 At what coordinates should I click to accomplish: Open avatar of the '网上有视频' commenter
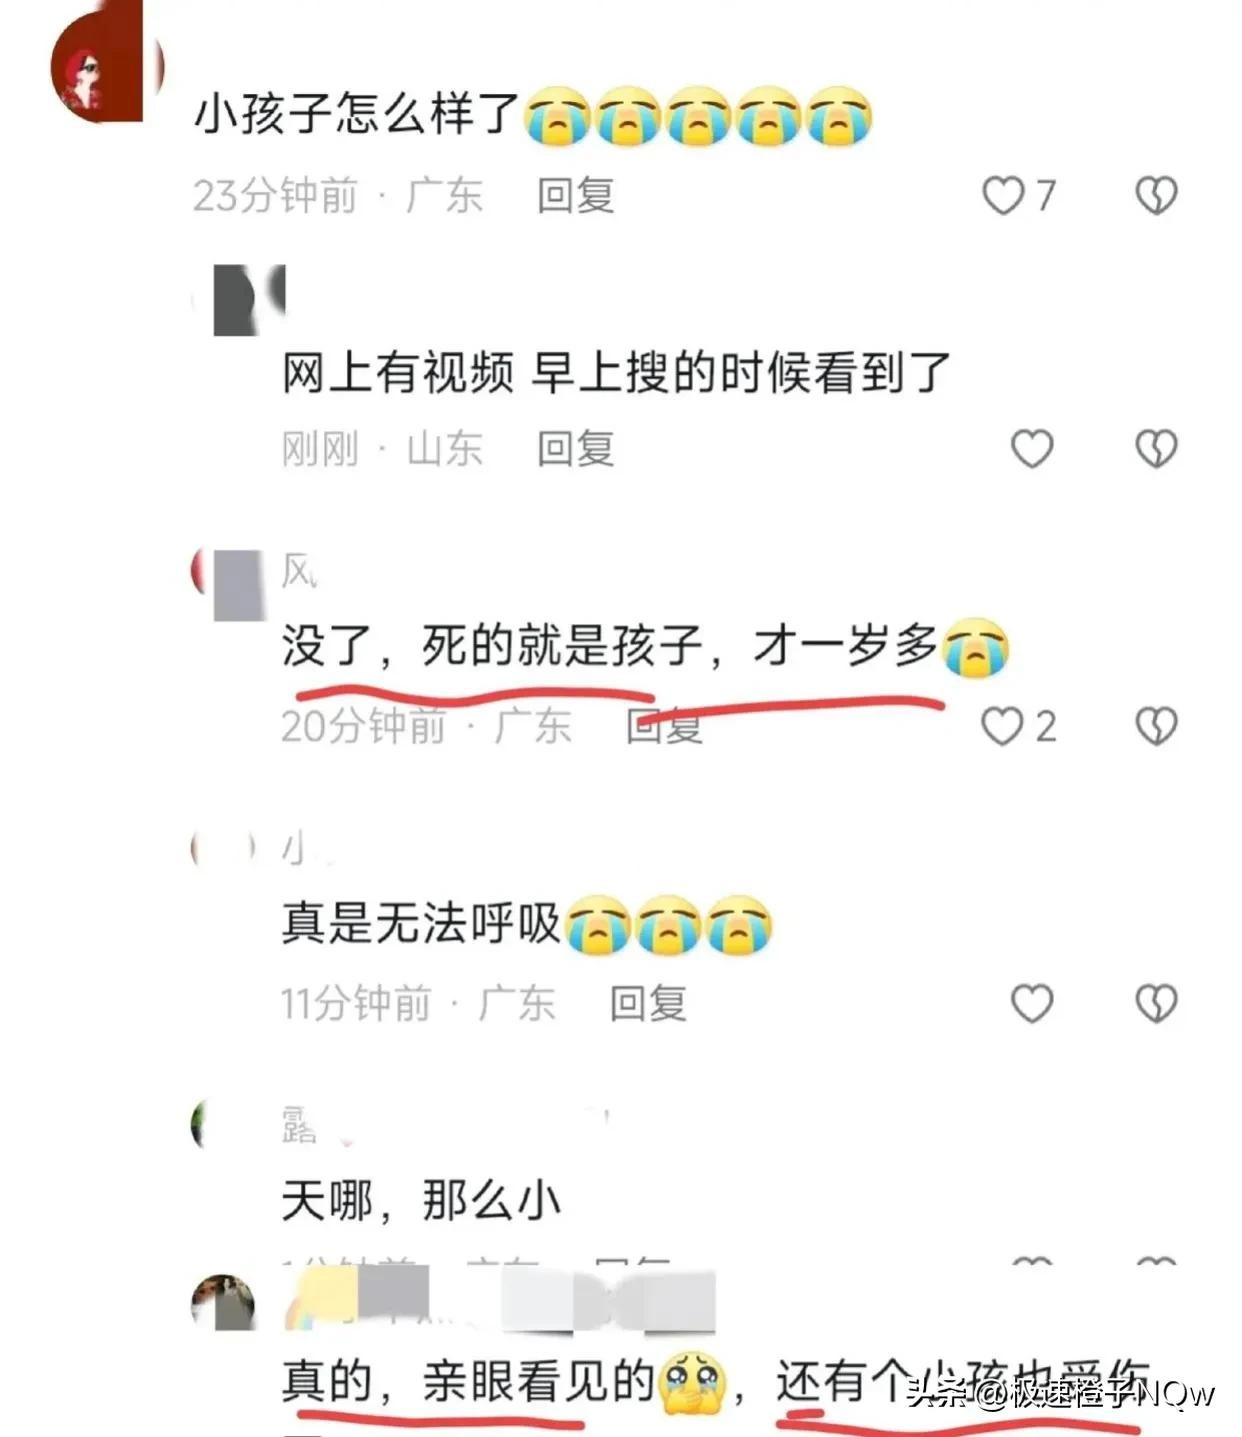point(246,298)
